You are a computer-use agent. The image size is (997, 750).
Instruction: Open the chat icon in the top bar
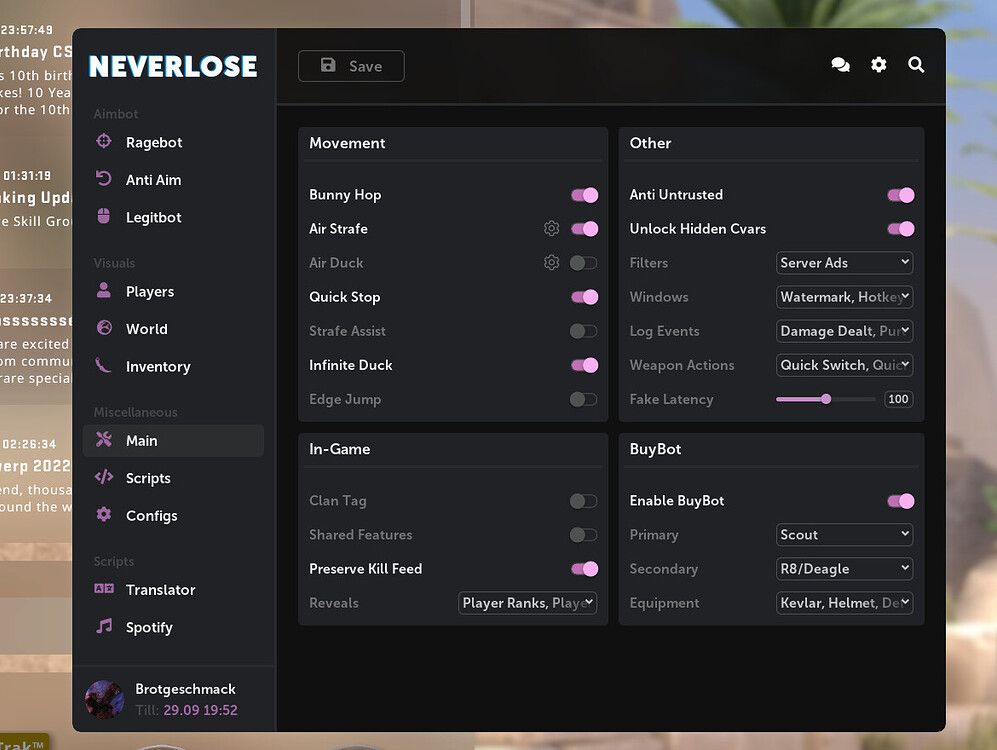coord(840,64)
